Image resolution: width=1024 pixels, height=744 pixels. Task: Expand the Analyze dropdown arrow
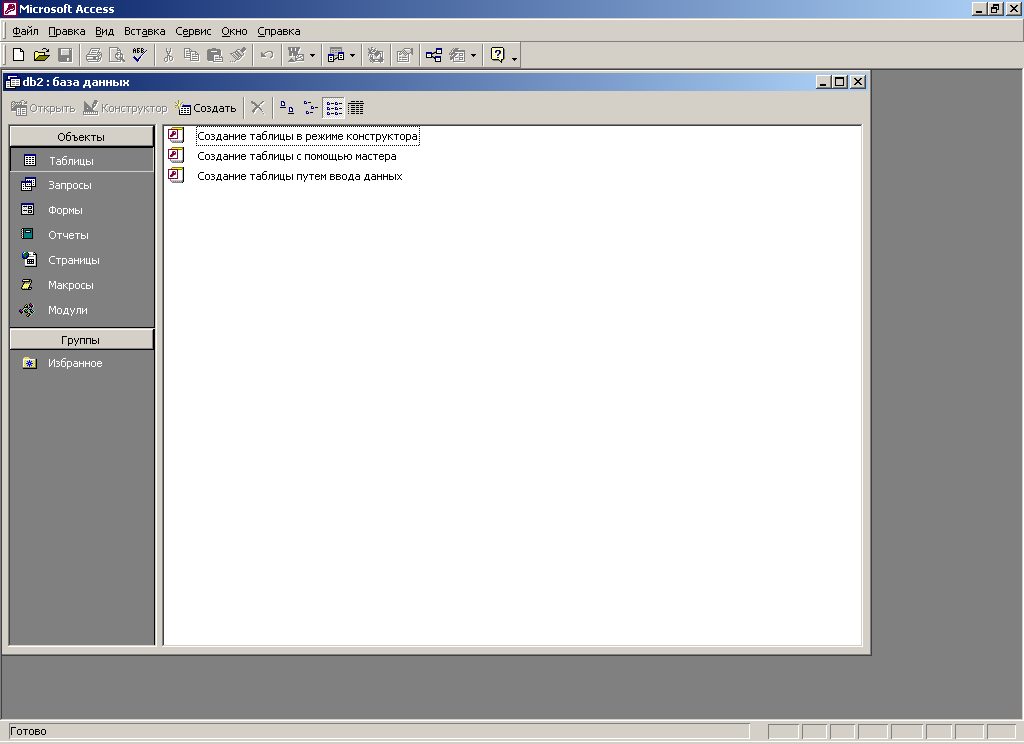(x=353, y=56)
